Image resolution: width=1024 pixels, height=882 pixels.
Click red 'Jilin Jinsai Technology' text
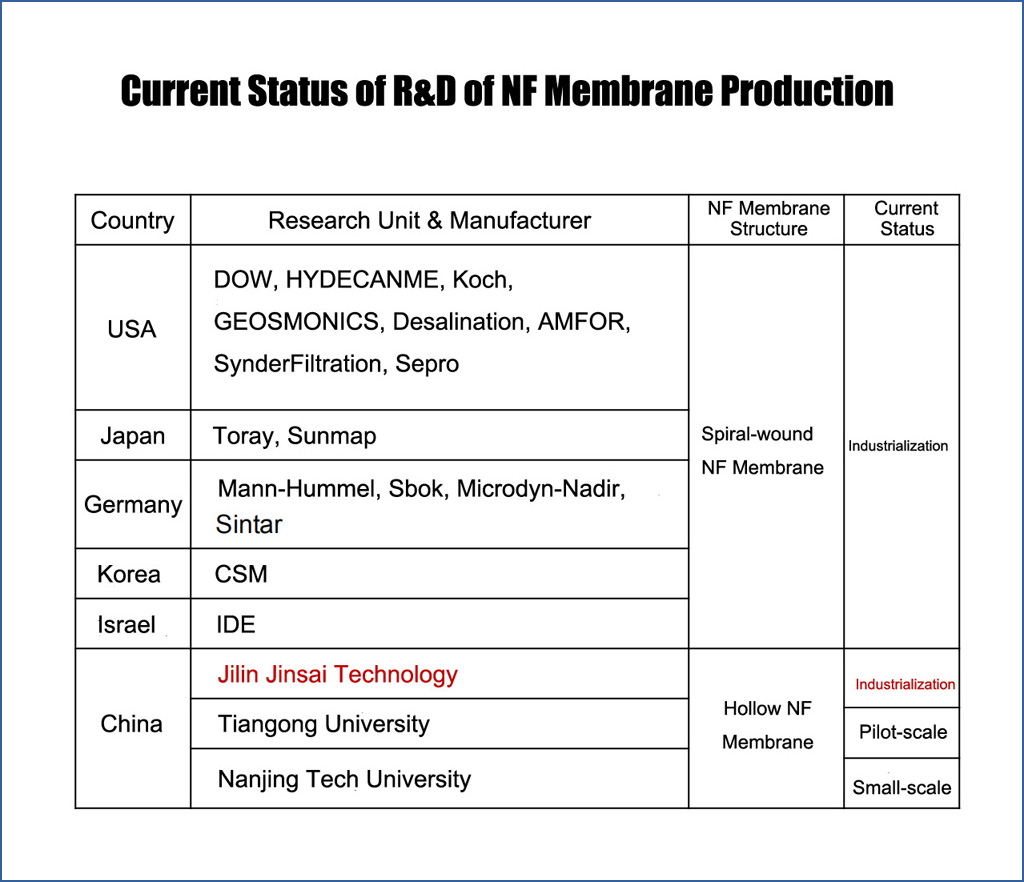coord(338,674)
